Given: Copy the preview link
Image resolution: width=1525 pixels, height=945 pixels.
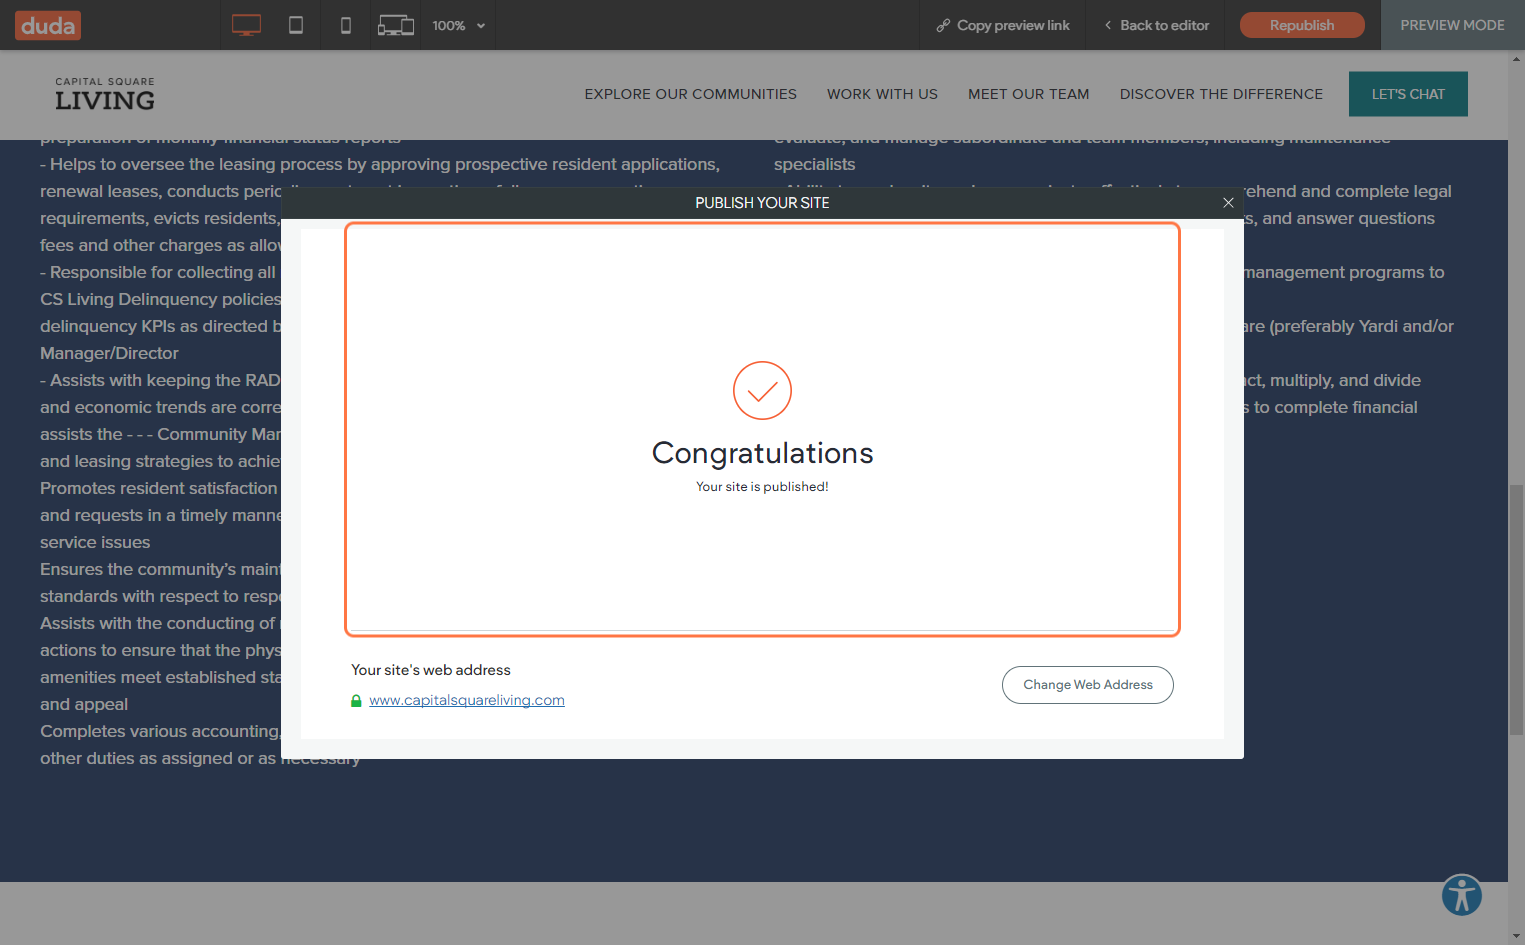Looking at the screenshot, I should point(1003,25).
